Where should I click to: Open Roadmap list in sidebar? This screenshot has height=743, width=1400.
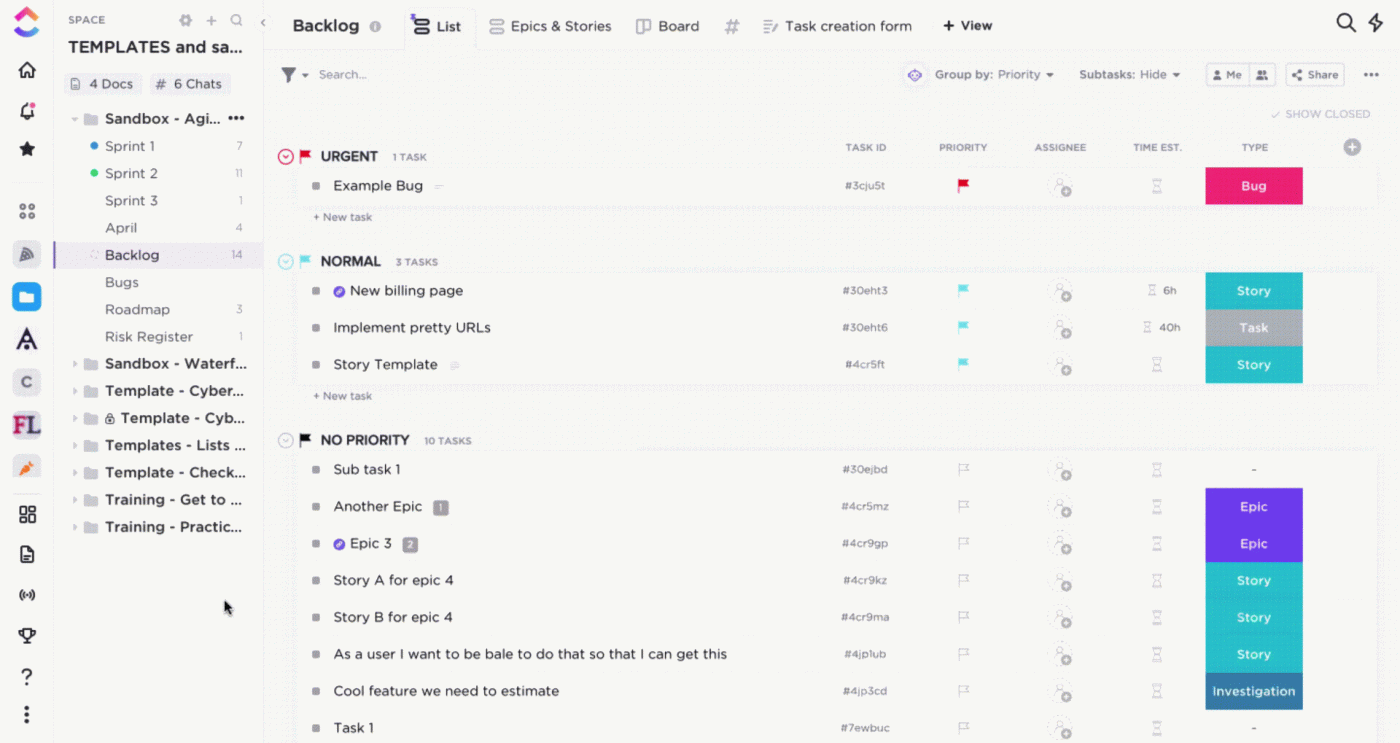[x=137, y=310]
